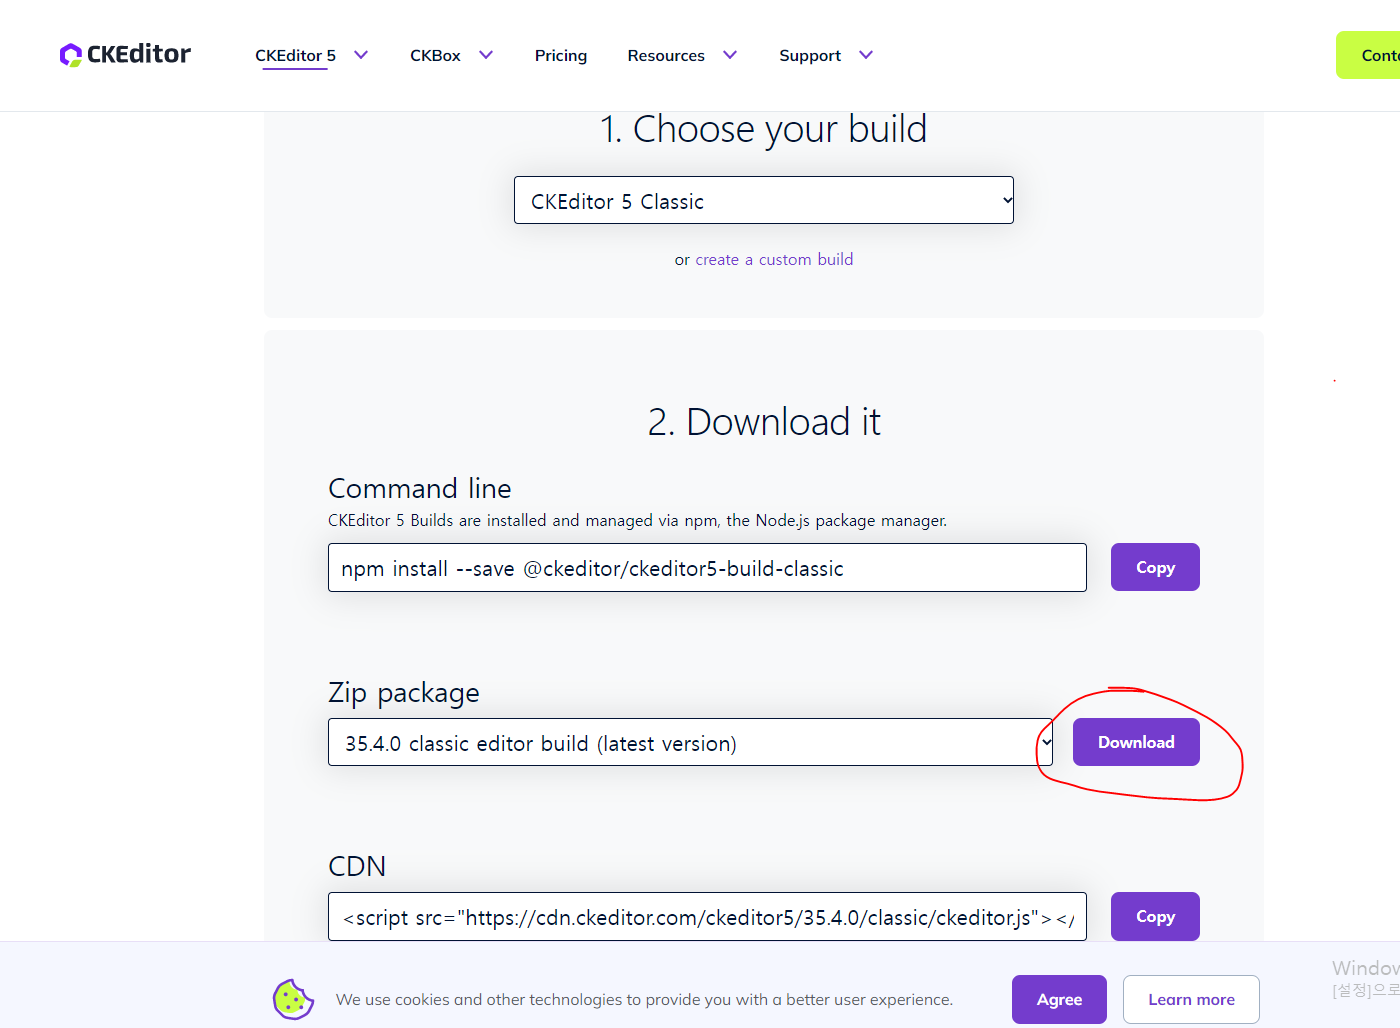This screenshot has height=1028, width=1400.
Task: Click the CDN script tag field
Action: click(x=707, y=916)
